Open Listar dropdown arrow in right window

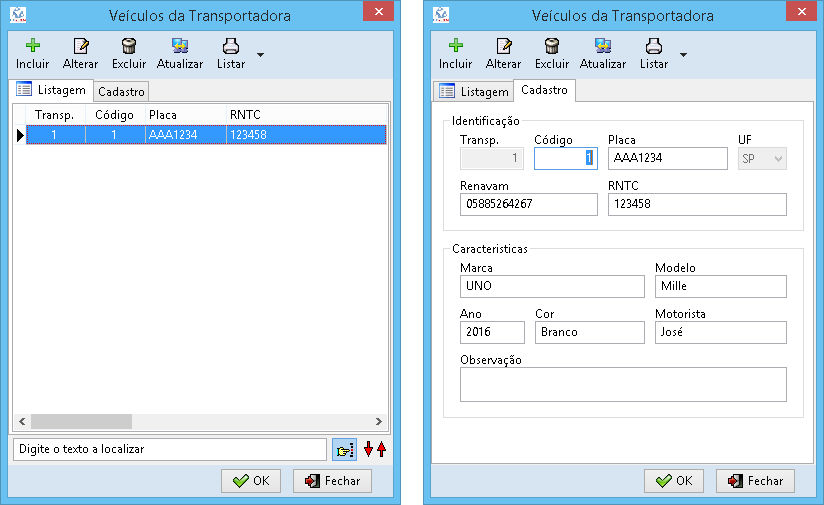click(x=683, y=55)
